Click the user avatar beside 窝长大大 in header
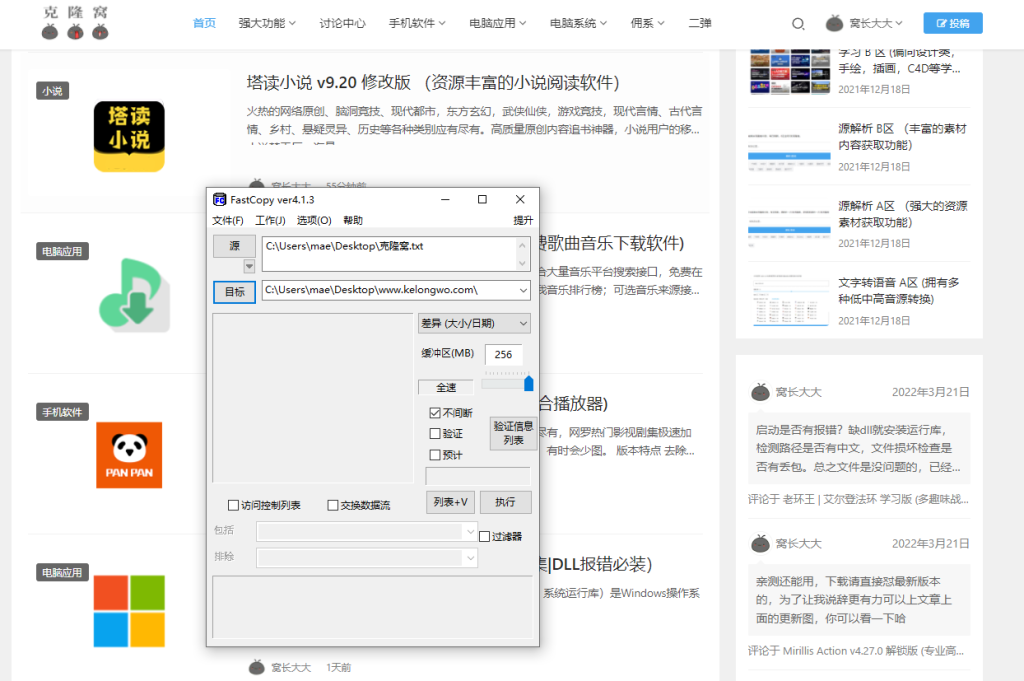1024x681 pixels. 834,24
